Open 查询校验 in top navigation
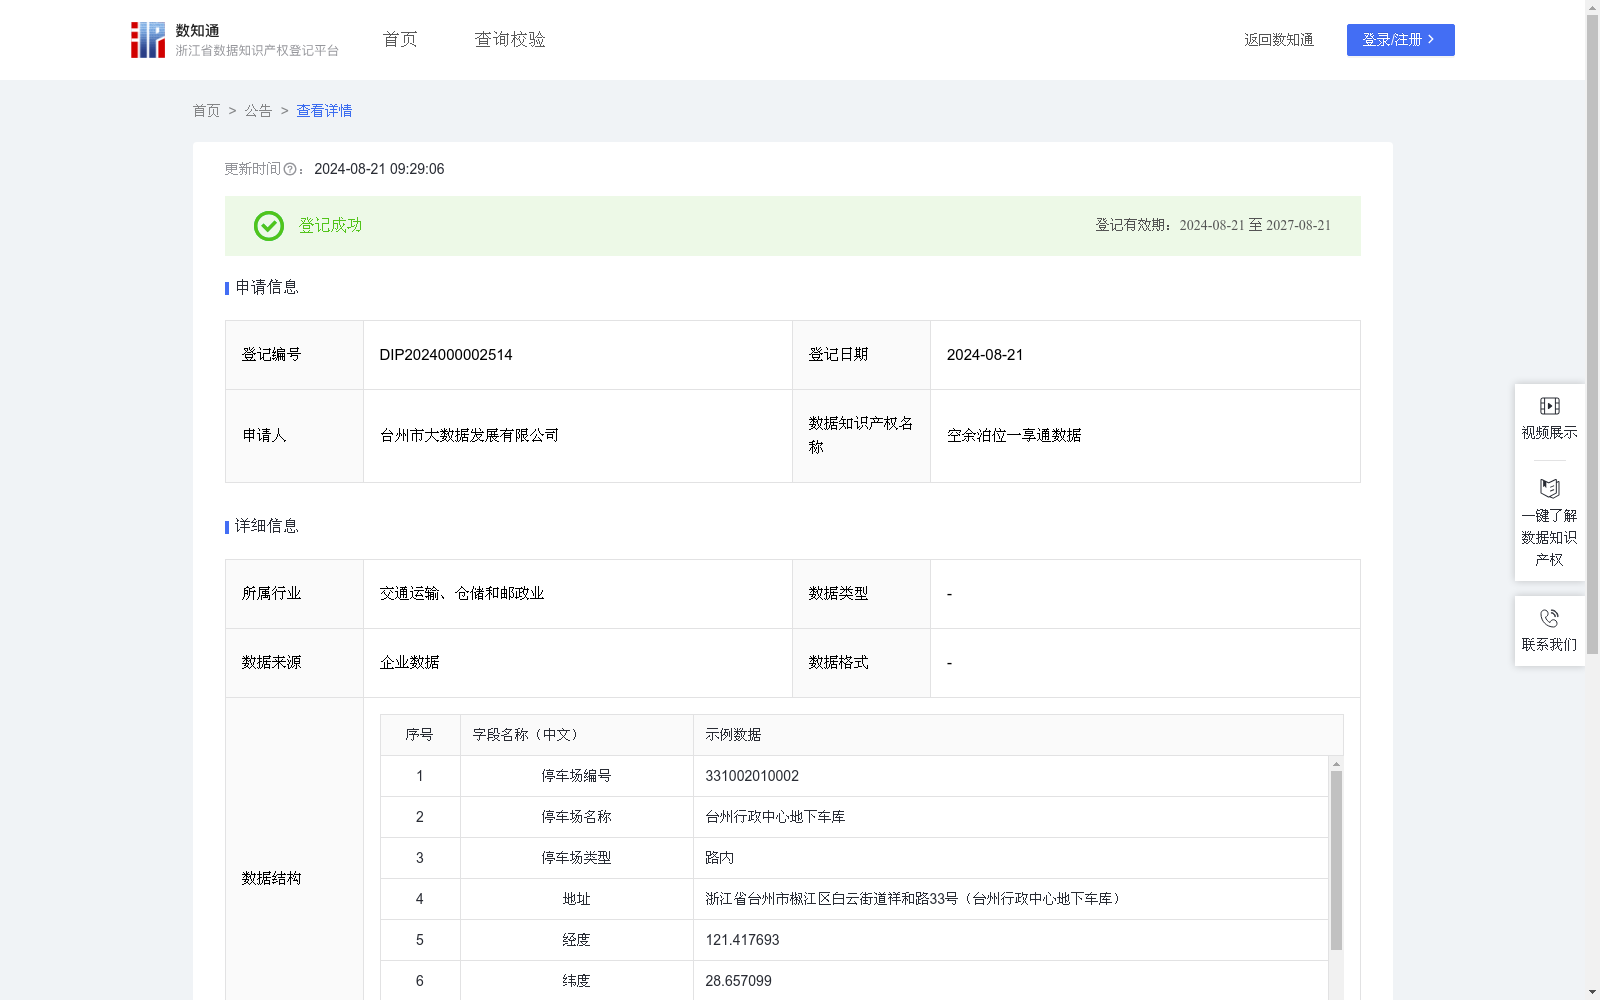This screenshot has width=1600, height=1000. pyautogui.click(x=510, y=39)
